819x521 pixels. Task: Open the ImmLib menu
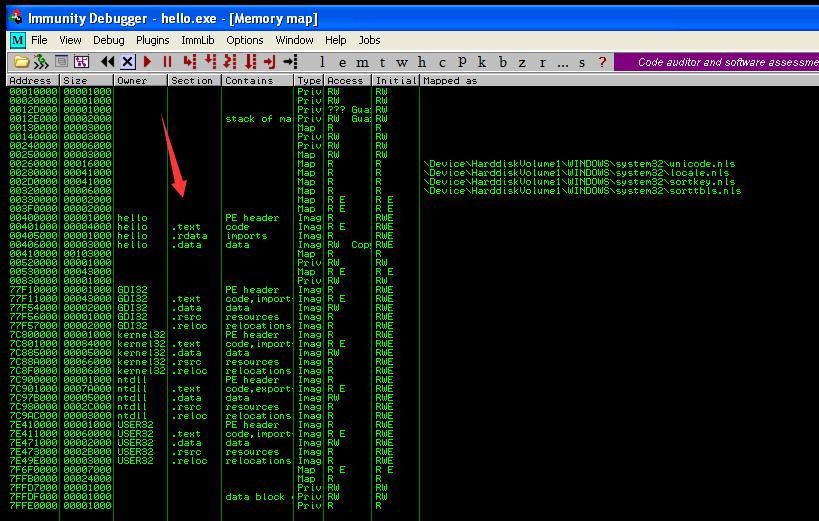tap(197, 40)
